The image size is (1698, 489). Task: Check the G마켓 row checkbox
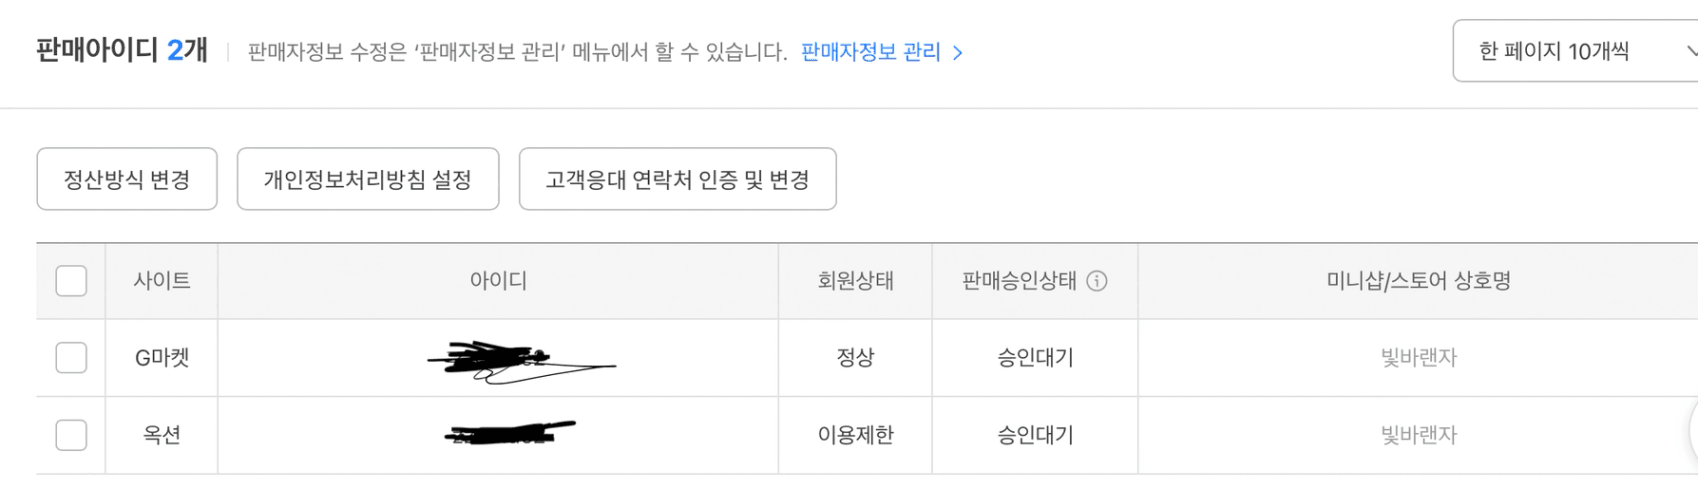tap(71, 358)
